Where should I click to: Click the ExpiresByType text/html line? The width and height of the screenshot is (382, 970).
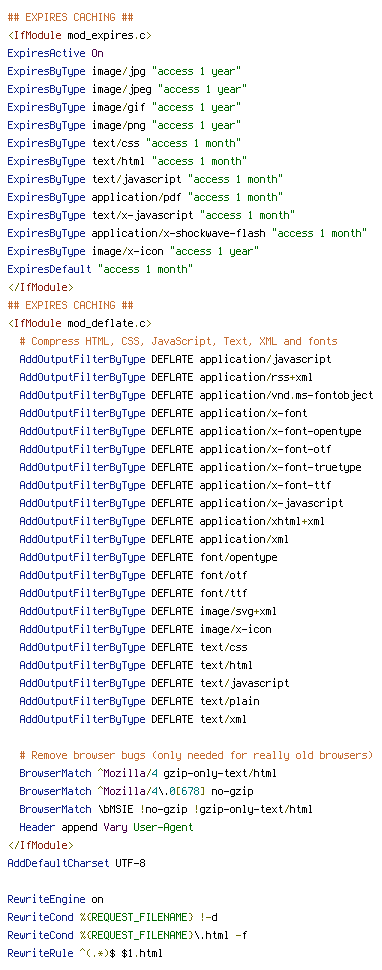pyautogui.click(x=127, y=161)
